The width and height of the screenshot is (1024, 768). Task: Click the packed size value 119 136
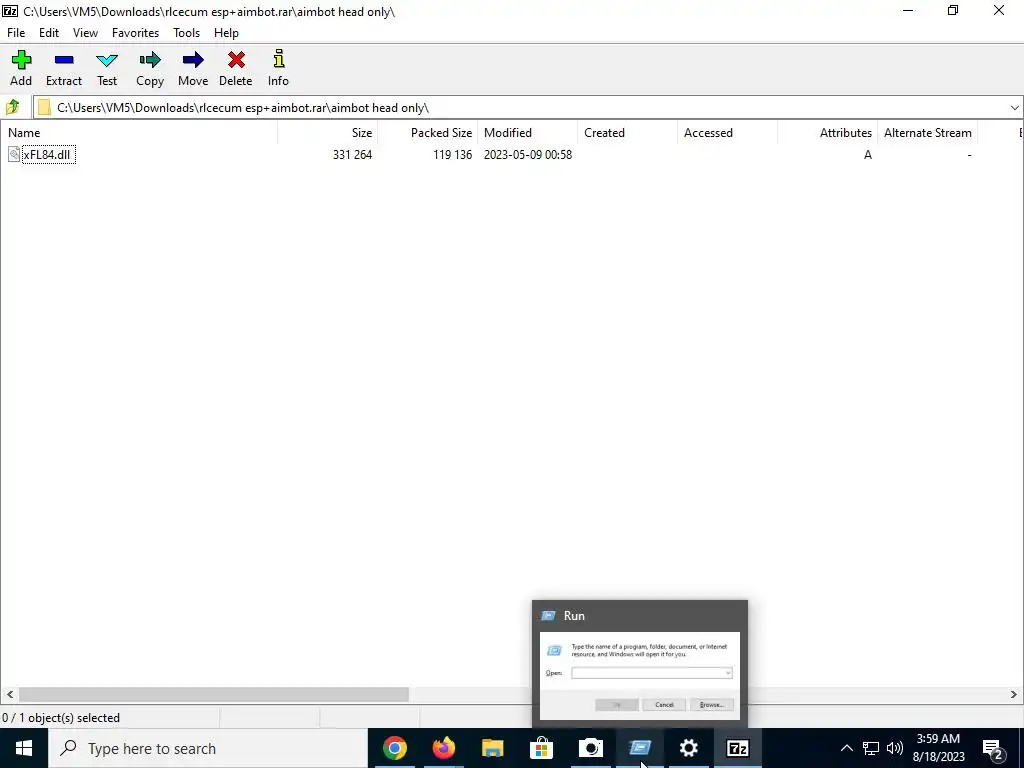coord(452,155)
